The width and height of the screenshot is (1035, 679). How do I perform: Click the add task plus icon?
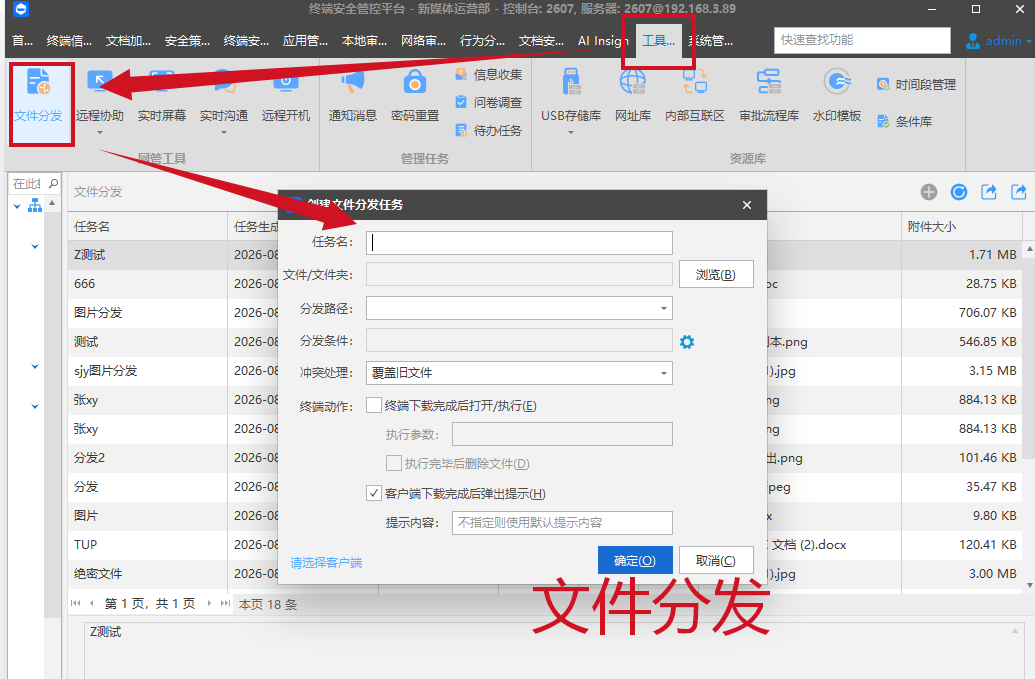coord(929,192)
